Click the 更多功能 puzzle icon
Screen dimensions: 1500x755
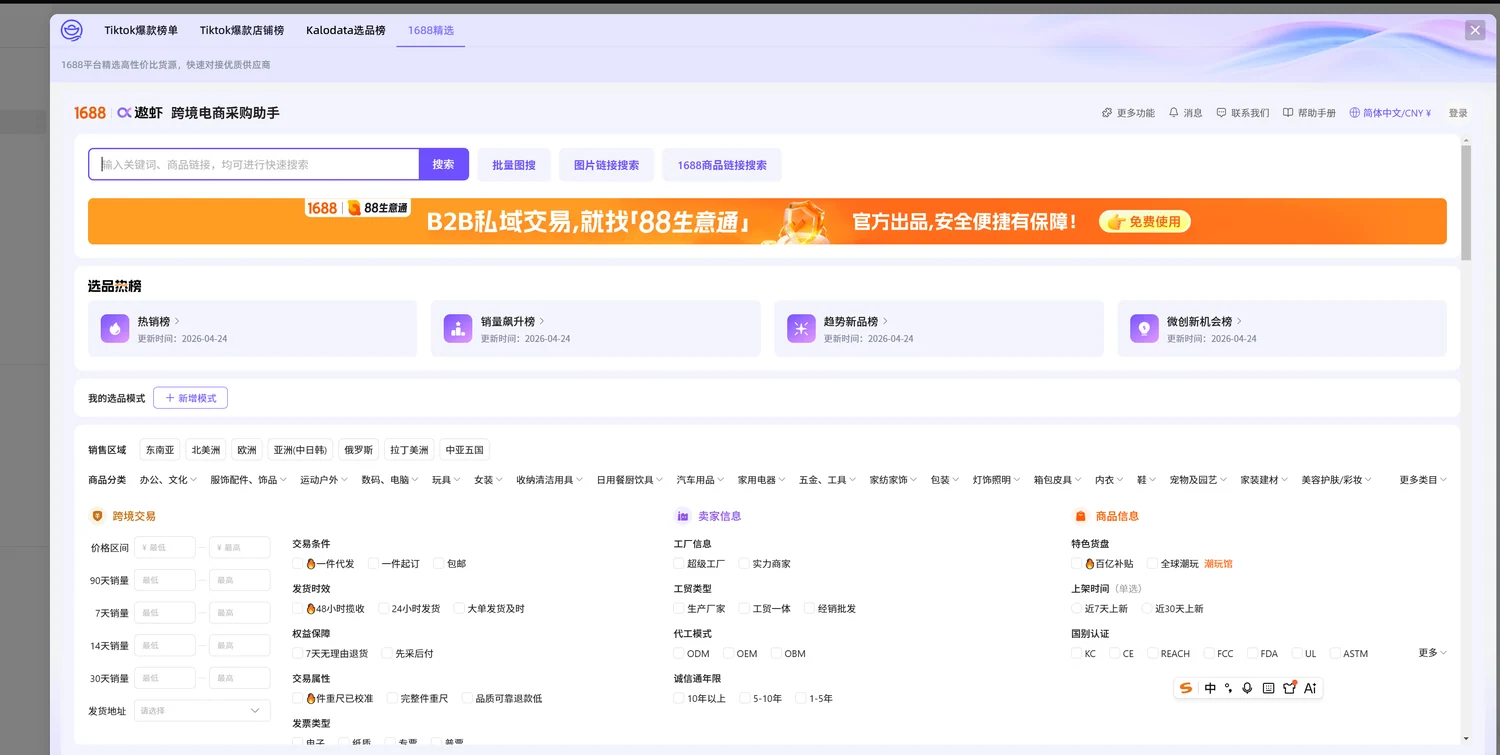[x=1107, y=113]
